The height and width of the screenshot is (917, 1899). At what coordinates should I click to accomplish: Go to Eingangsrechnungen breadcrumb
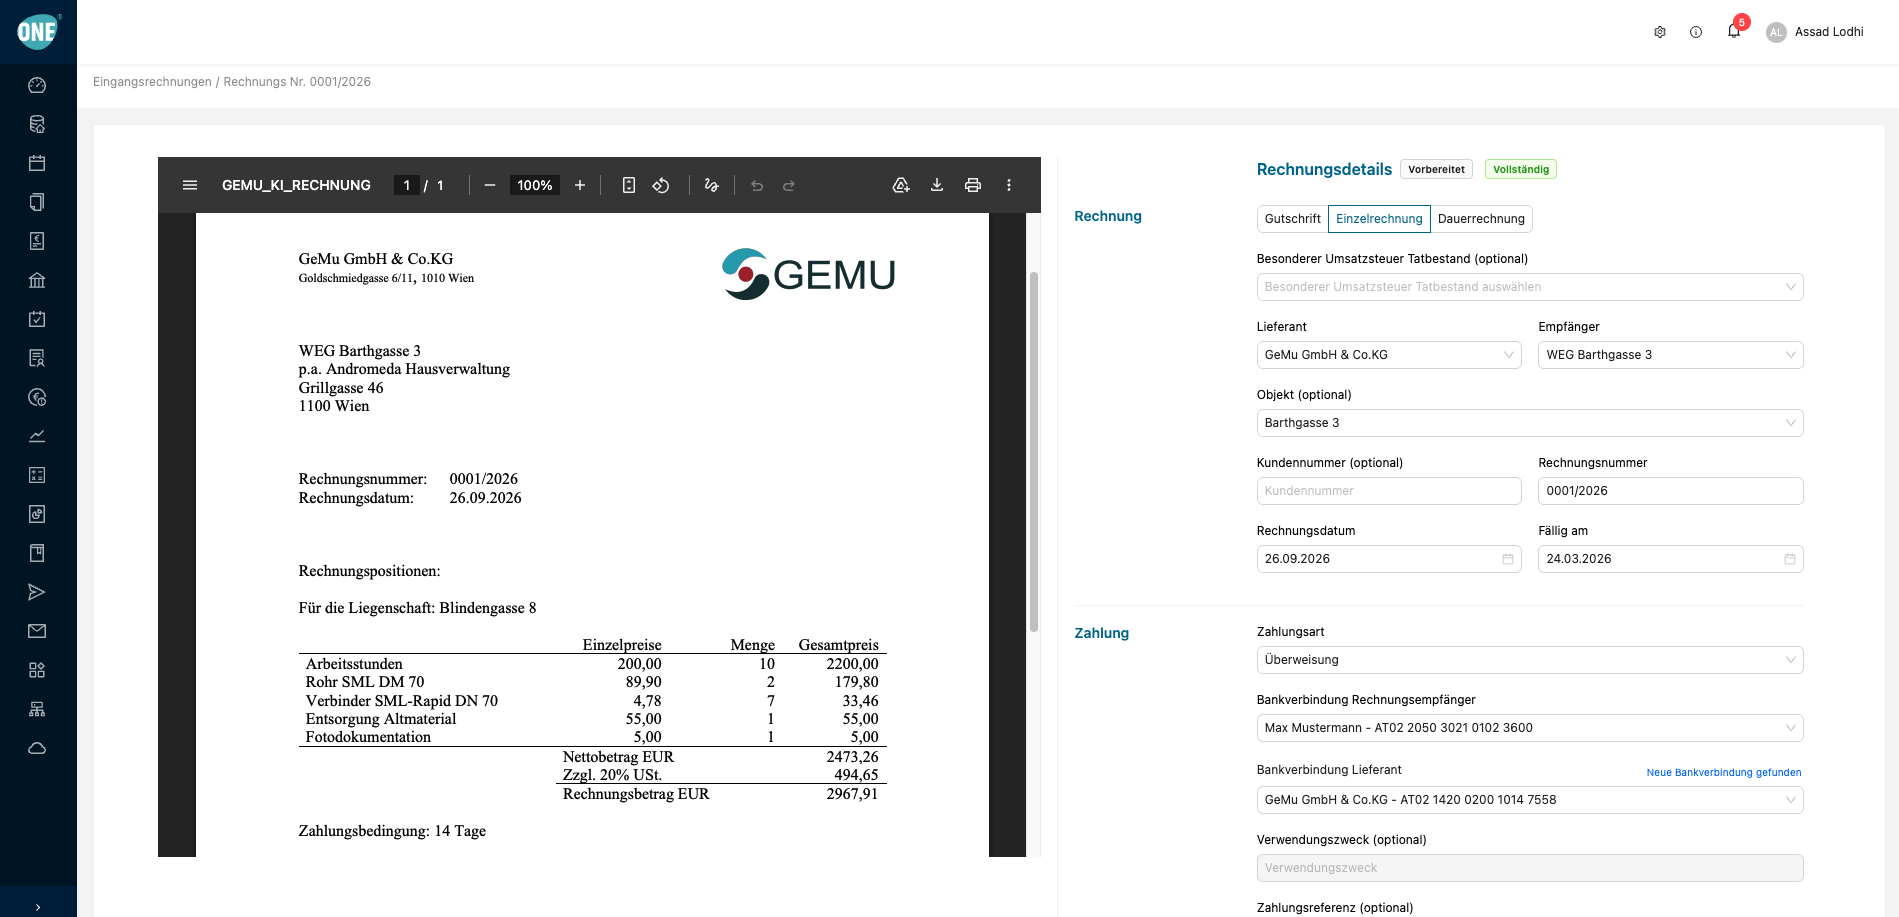coord(152,82)
